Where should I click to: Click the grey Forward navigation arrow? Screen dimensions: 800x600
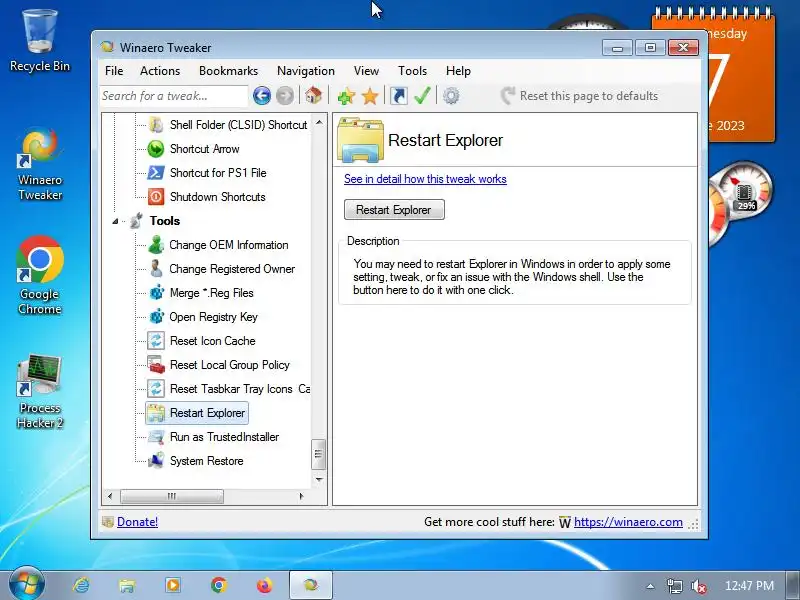pos(285,95)
